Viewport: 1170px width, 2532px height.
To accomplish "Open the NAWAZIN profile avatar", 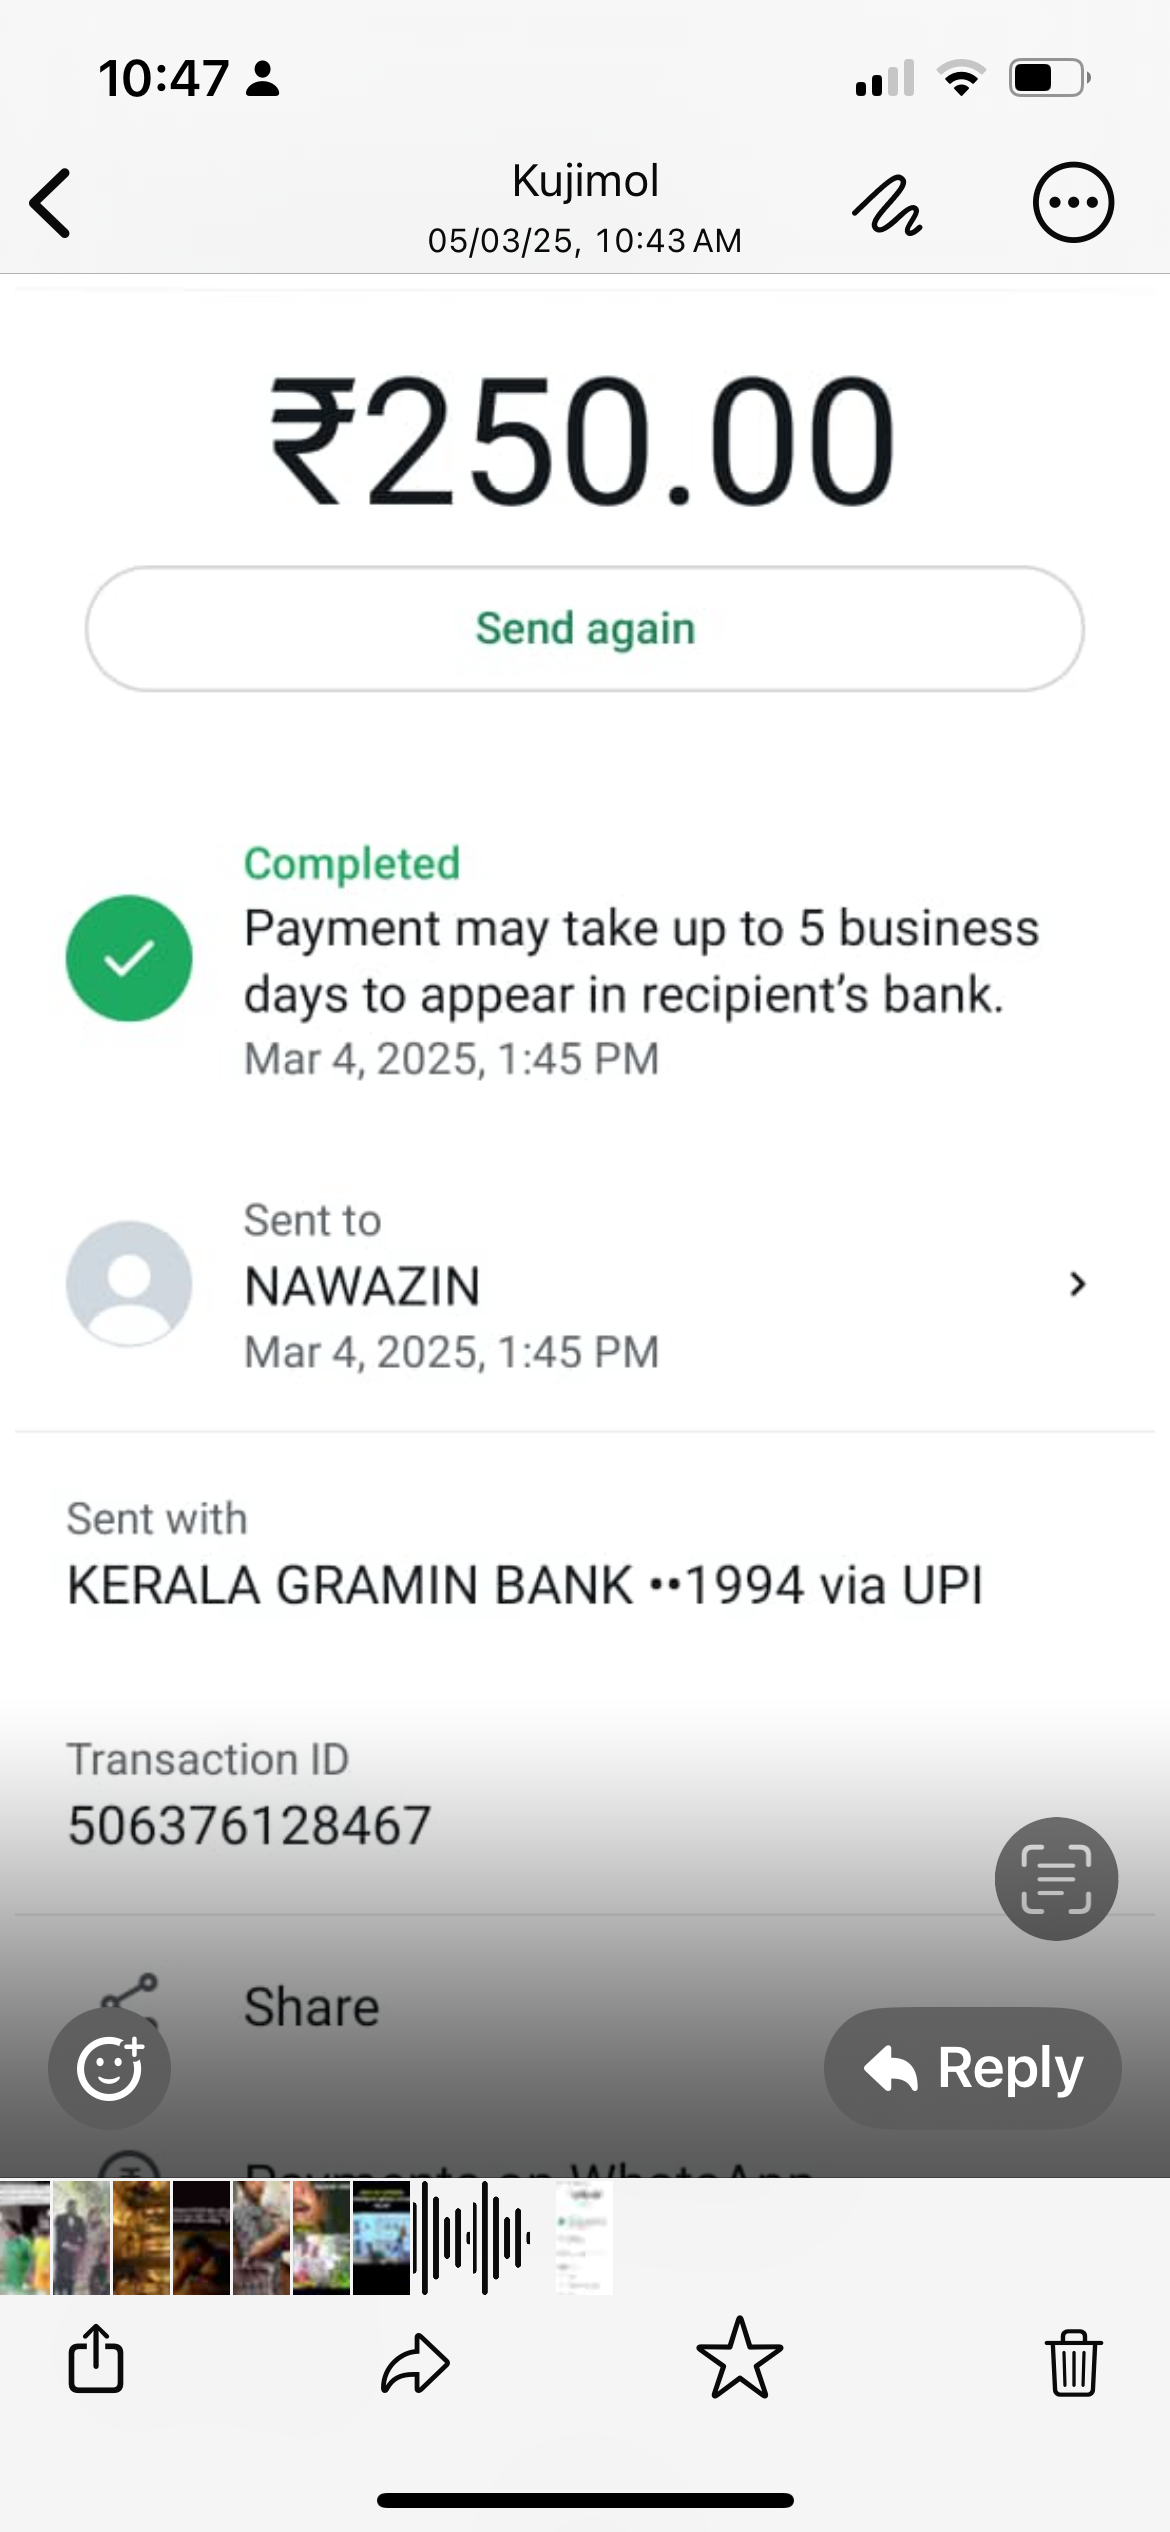I will [129, 1284].
